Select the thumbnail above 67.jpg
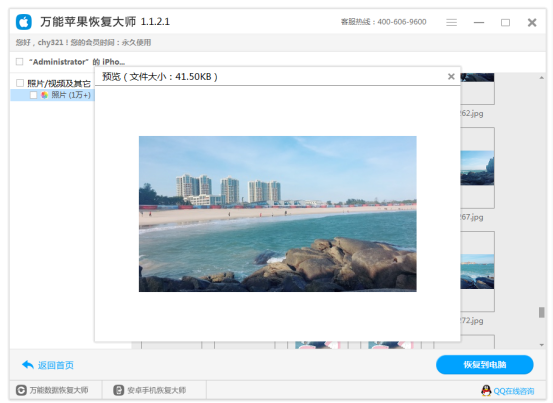This screenshot has height=403, width=553. (x=478, y=168)
